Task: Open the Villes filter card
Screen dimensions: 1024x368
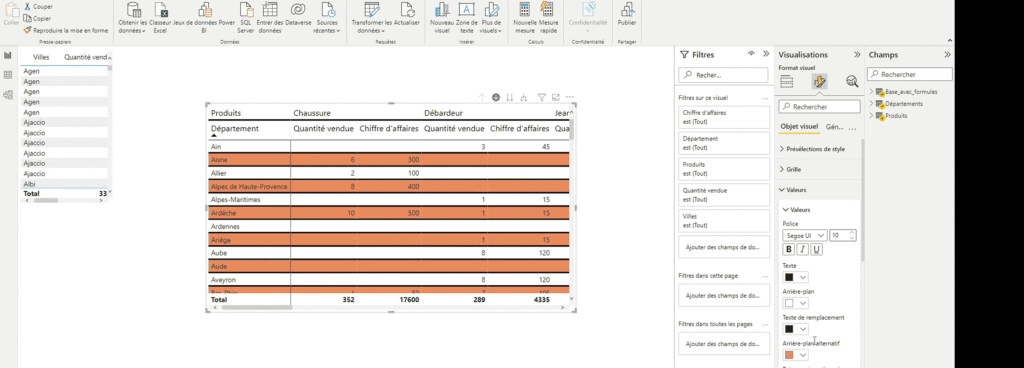Action: click(724, 221)
